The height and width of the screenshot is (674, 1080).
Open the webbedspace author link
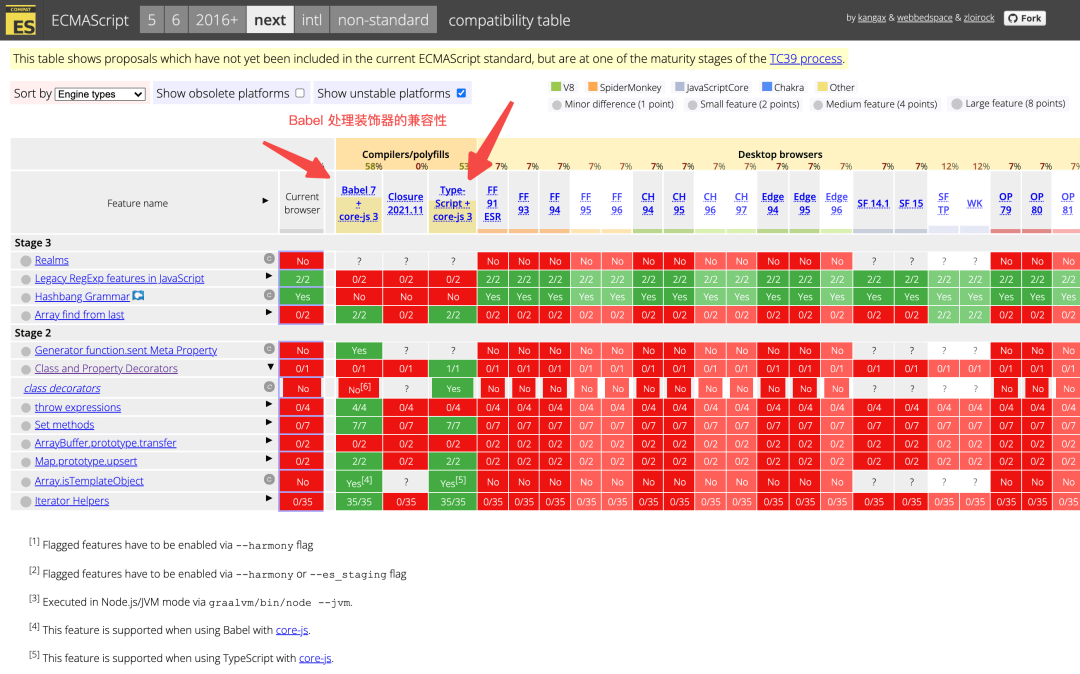point(924,18)
